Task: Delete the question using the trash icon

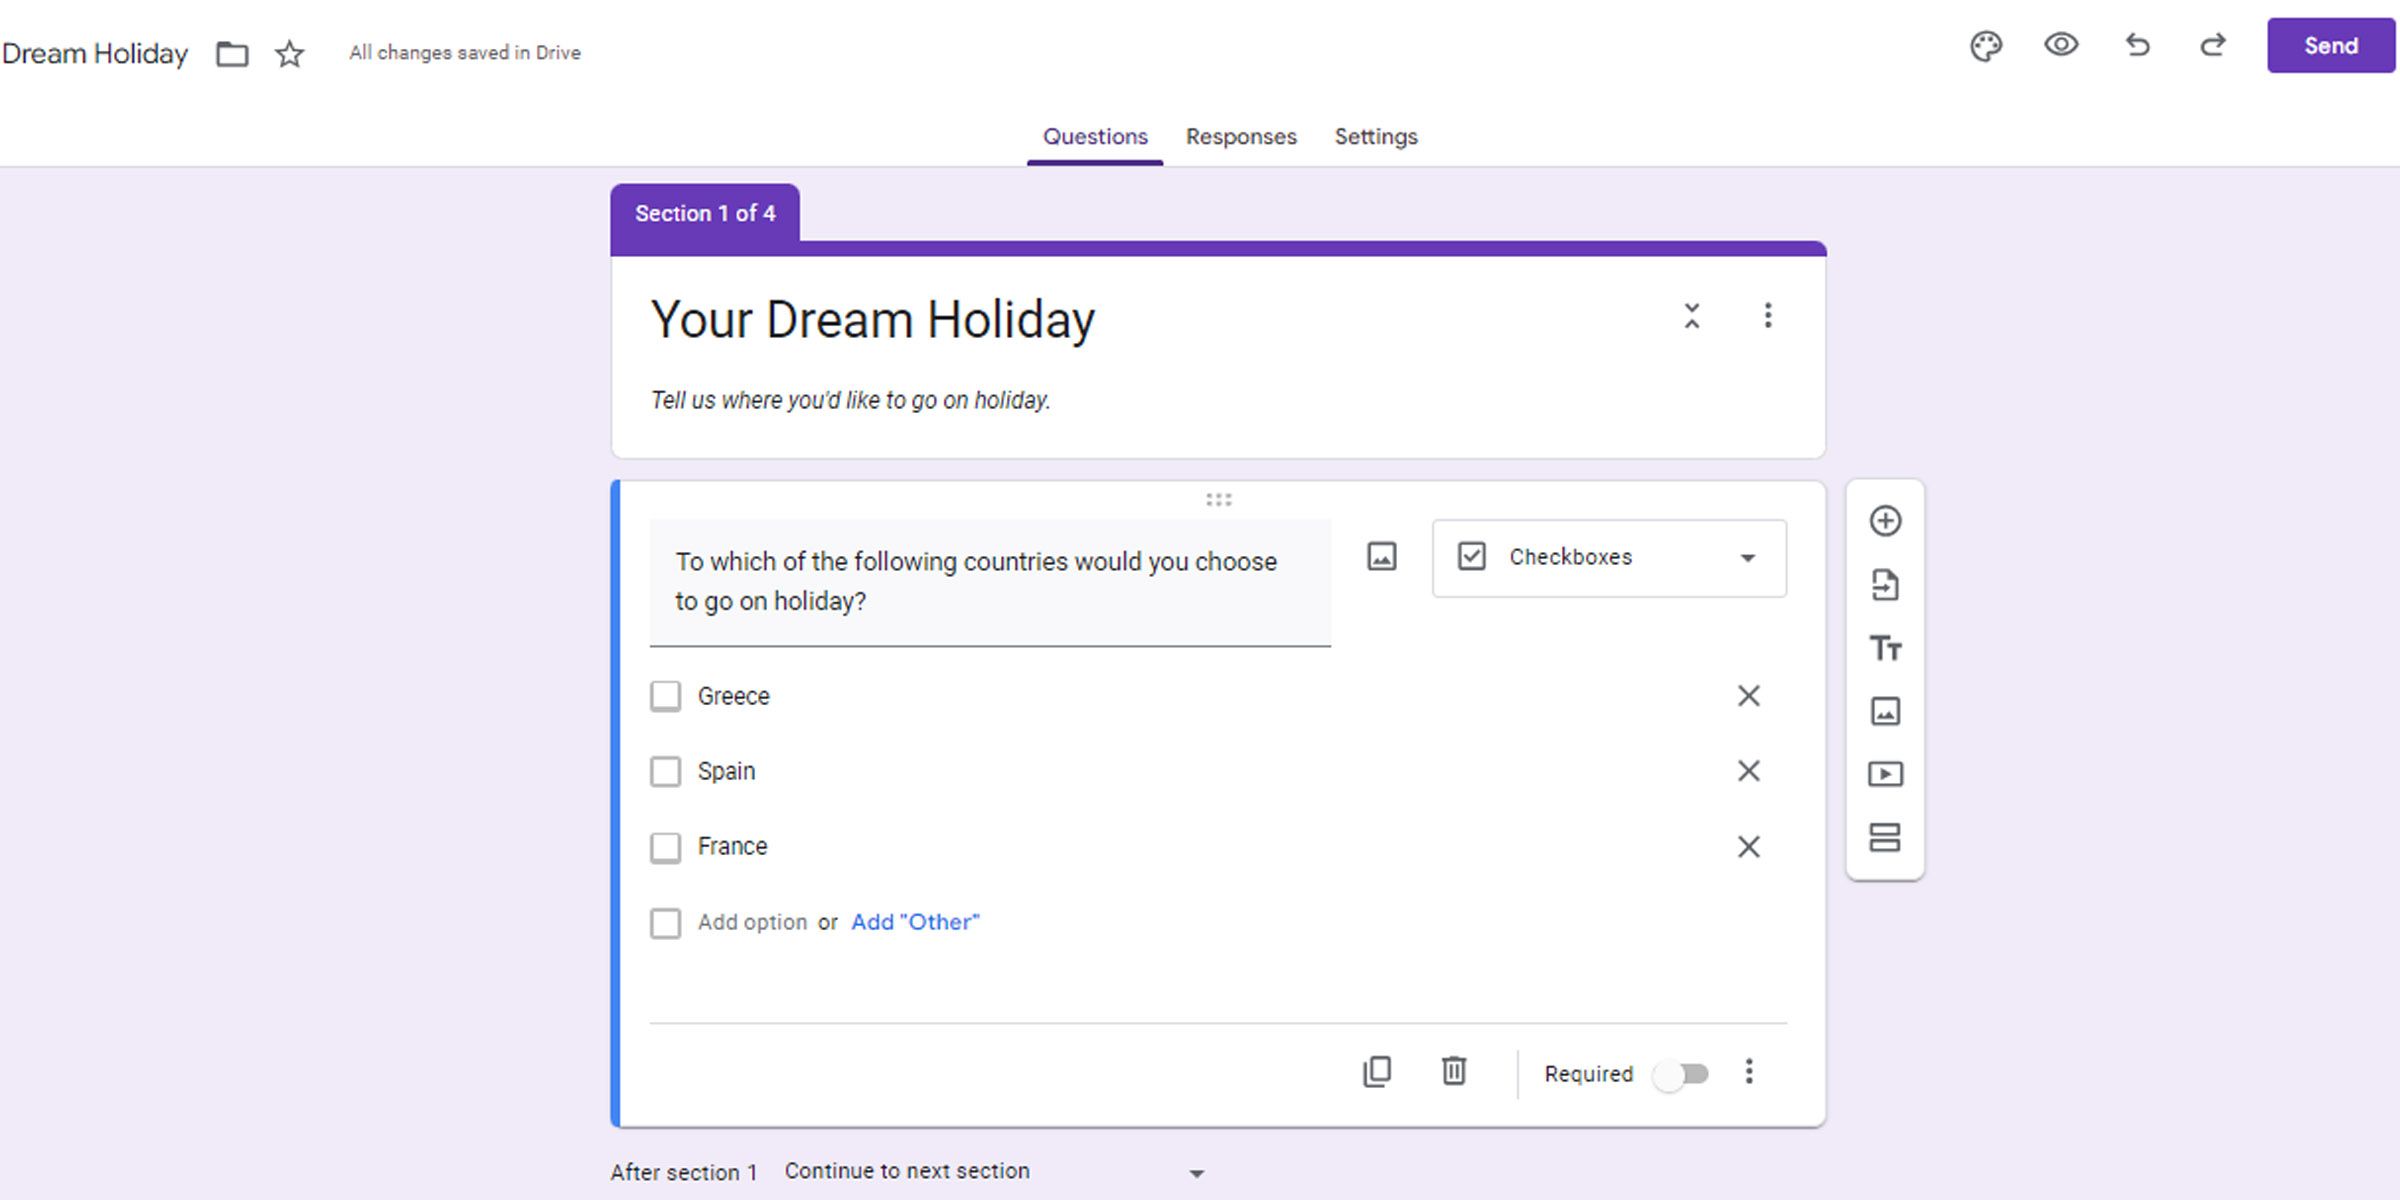Action: [1453, 1072]
